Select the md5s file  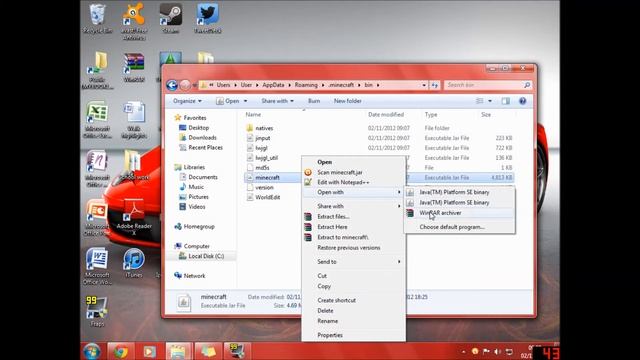[262, 168]
